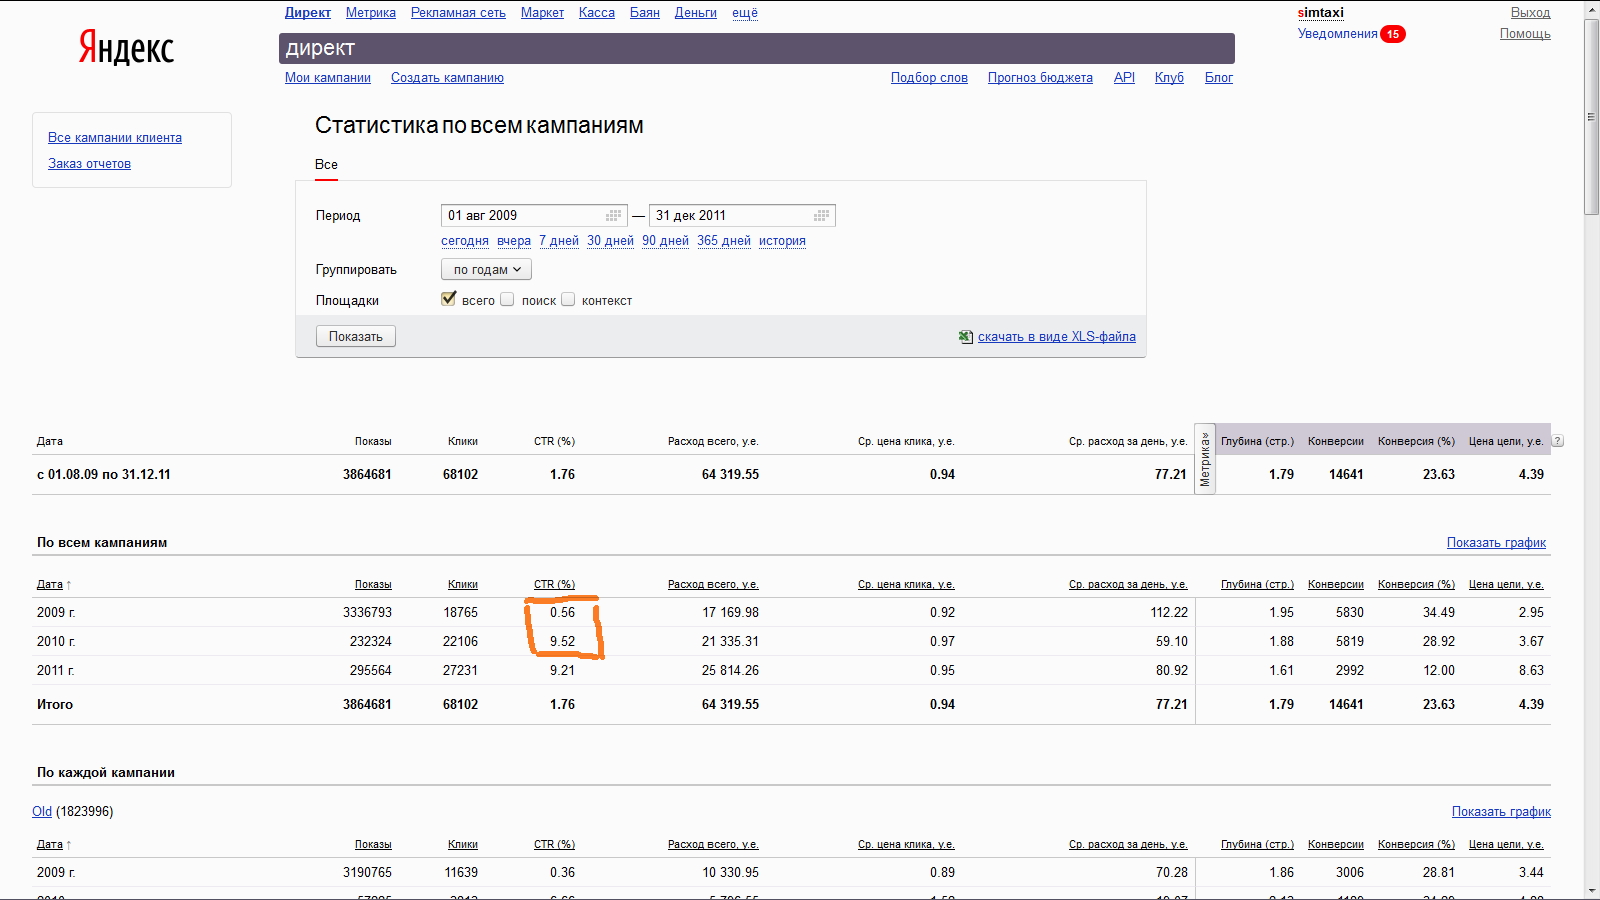Open the end date calendar picker icon
1600x900 pixels.
[x=822, y=215]
